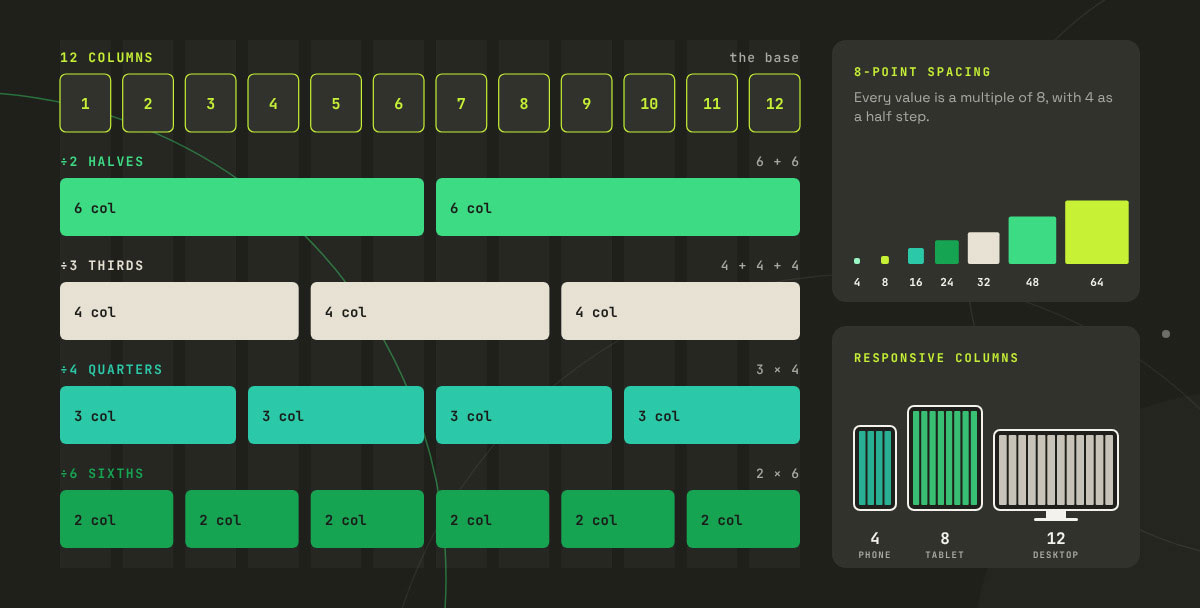Click the second '6 col' bar in Halves

pos(618,207)
